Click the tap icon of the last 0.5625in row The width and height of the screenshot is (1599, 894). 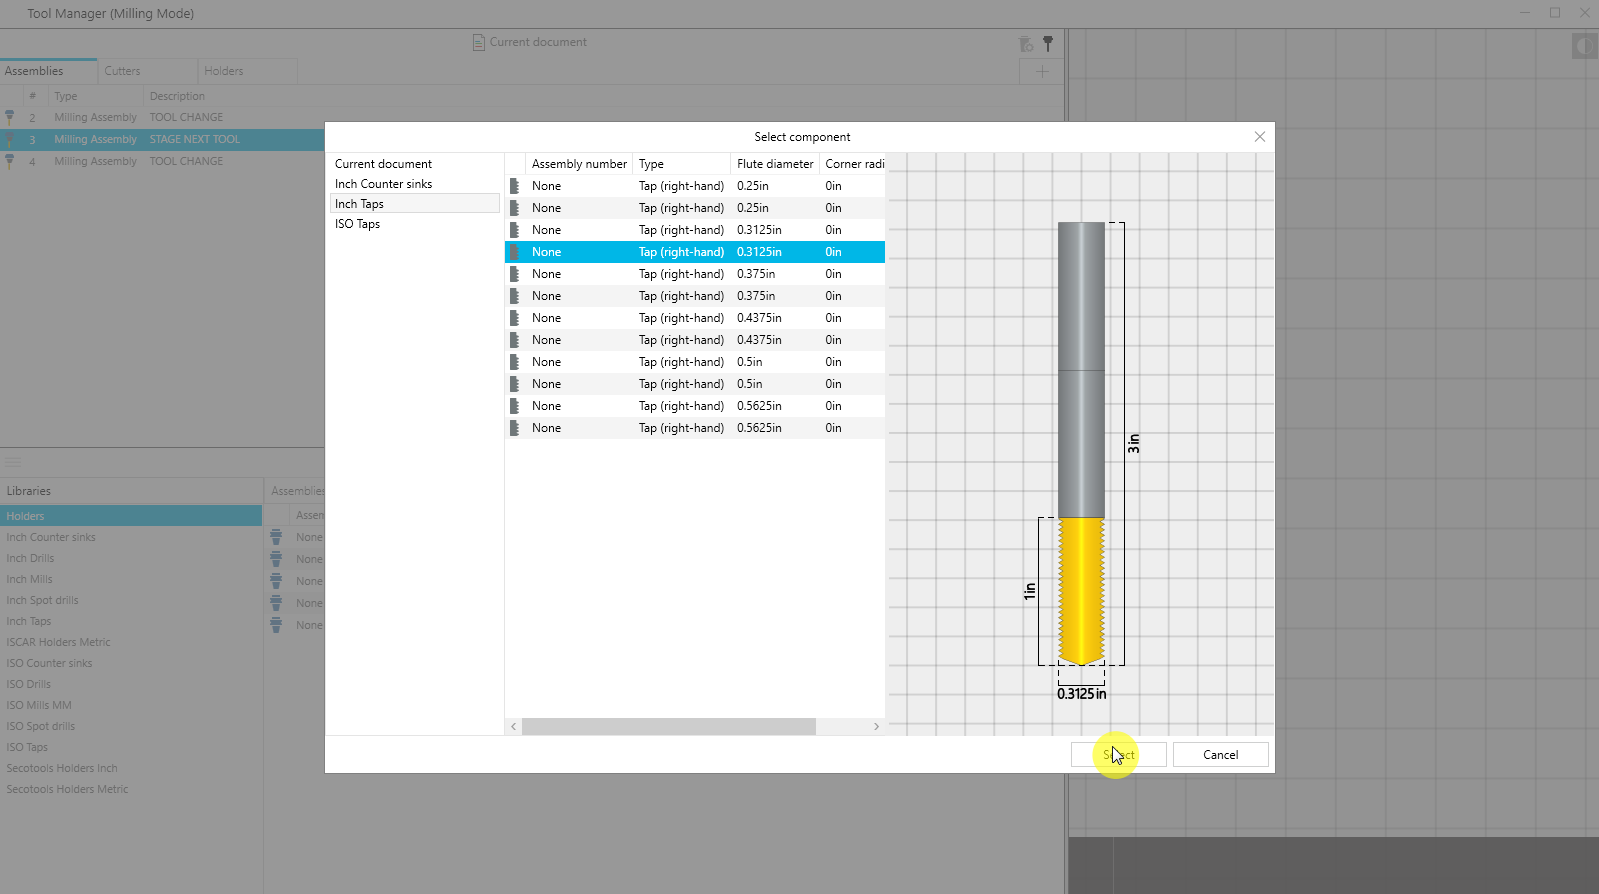coord(514,428)
